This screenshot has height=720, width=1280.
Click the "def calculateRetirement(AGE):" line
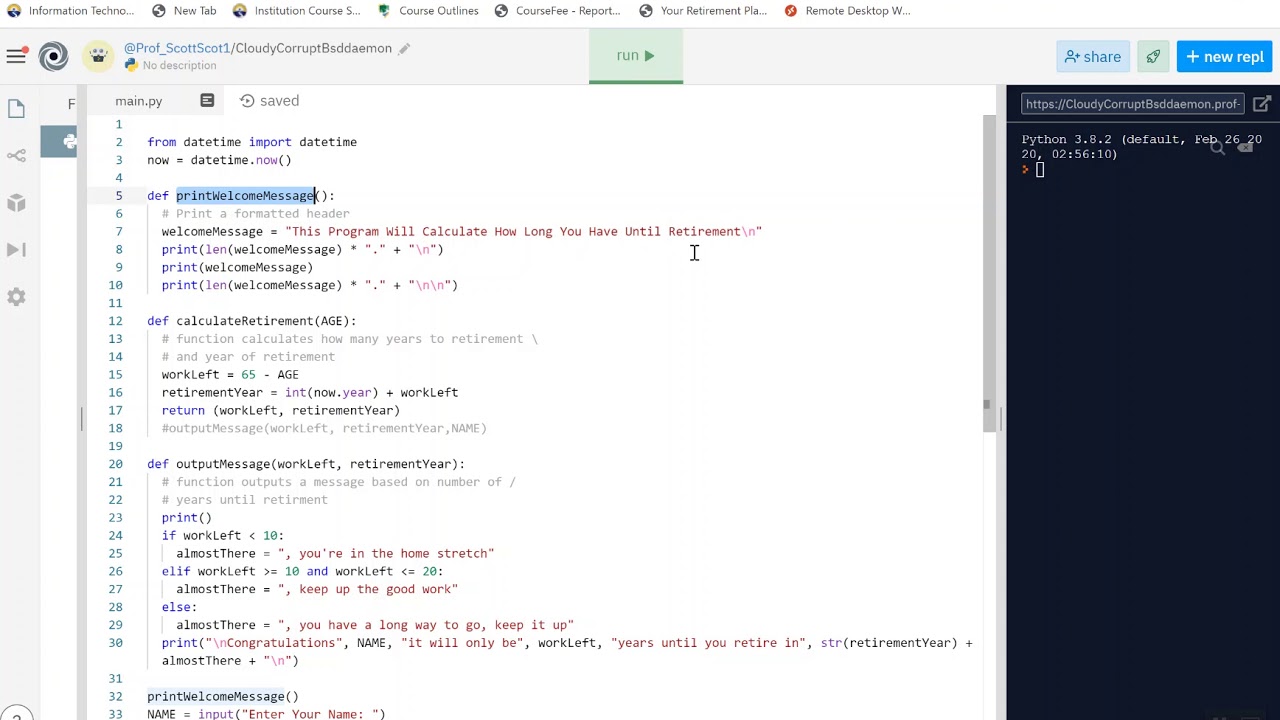point(252,321)
